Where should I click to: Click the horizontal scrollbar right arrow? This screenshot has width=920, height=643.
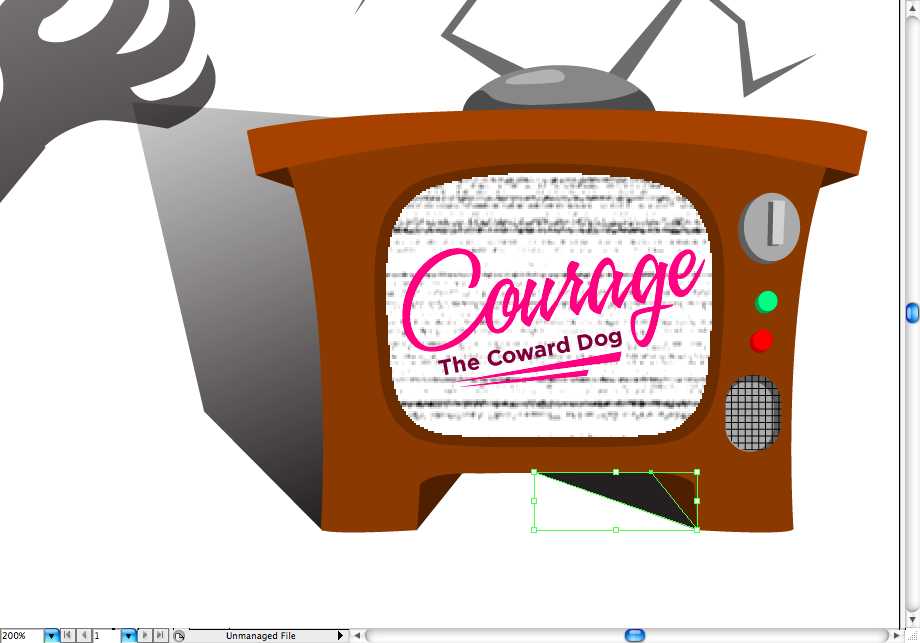coord(896,635)
